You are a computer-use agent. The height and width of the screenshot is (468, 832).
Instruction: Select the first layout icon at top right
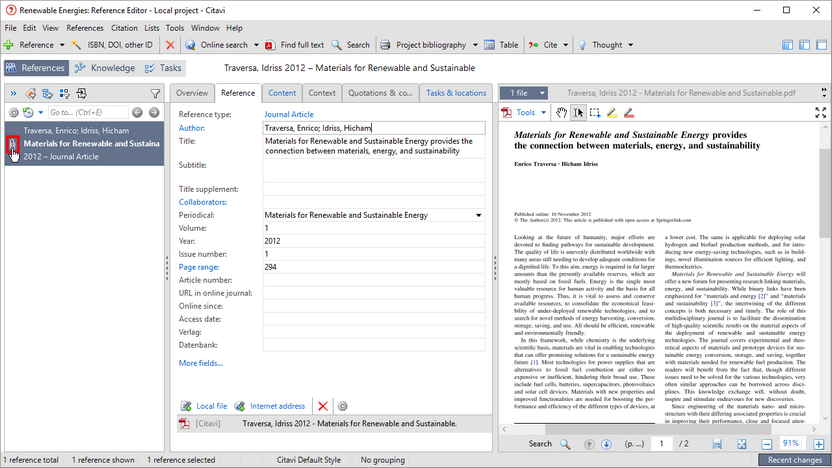coord(787,45)
